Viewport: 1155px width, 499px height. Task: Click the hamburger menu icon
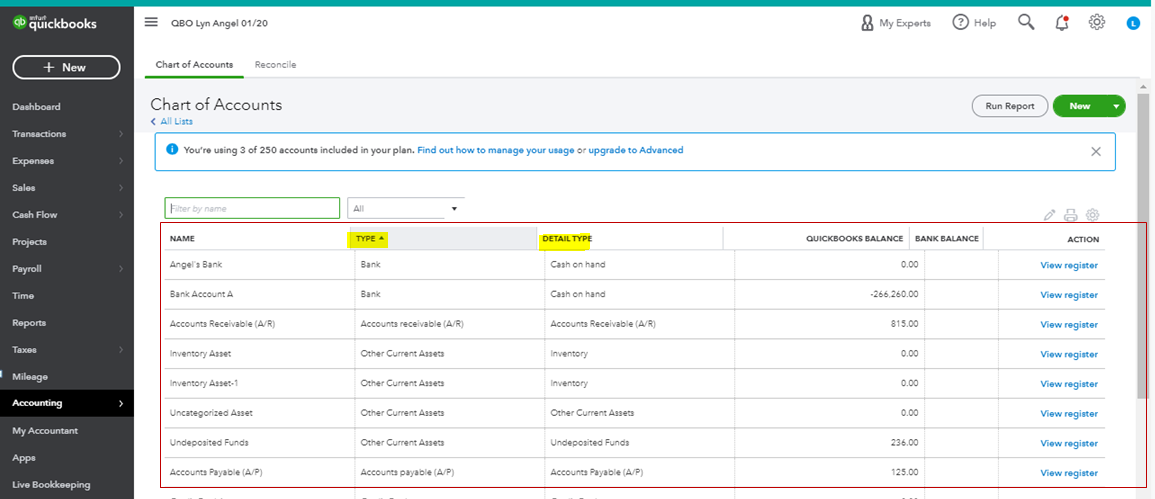pyautogui.click(x=151, y=22)
